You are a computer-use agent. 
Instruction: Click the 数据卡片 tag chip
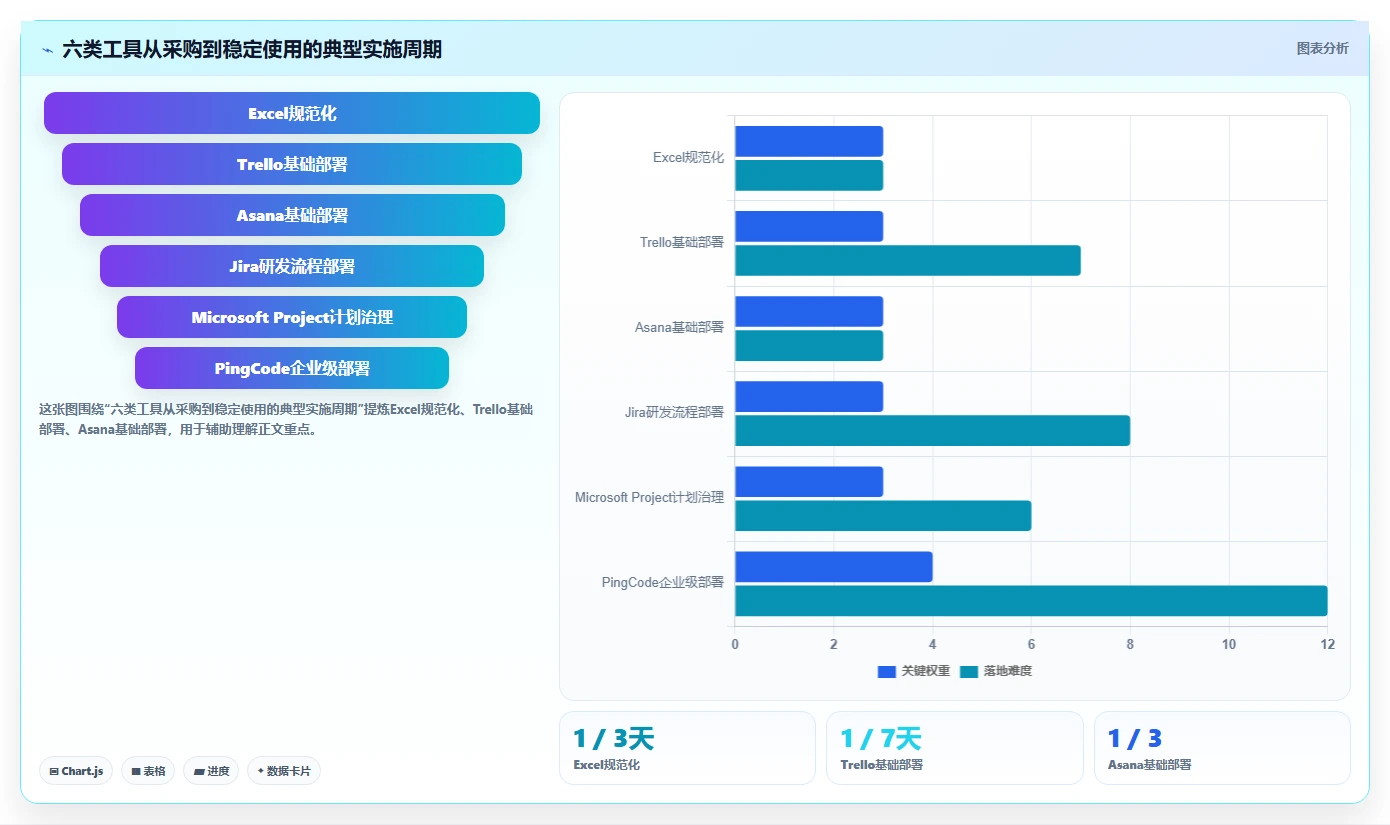[x=284, y=771]
